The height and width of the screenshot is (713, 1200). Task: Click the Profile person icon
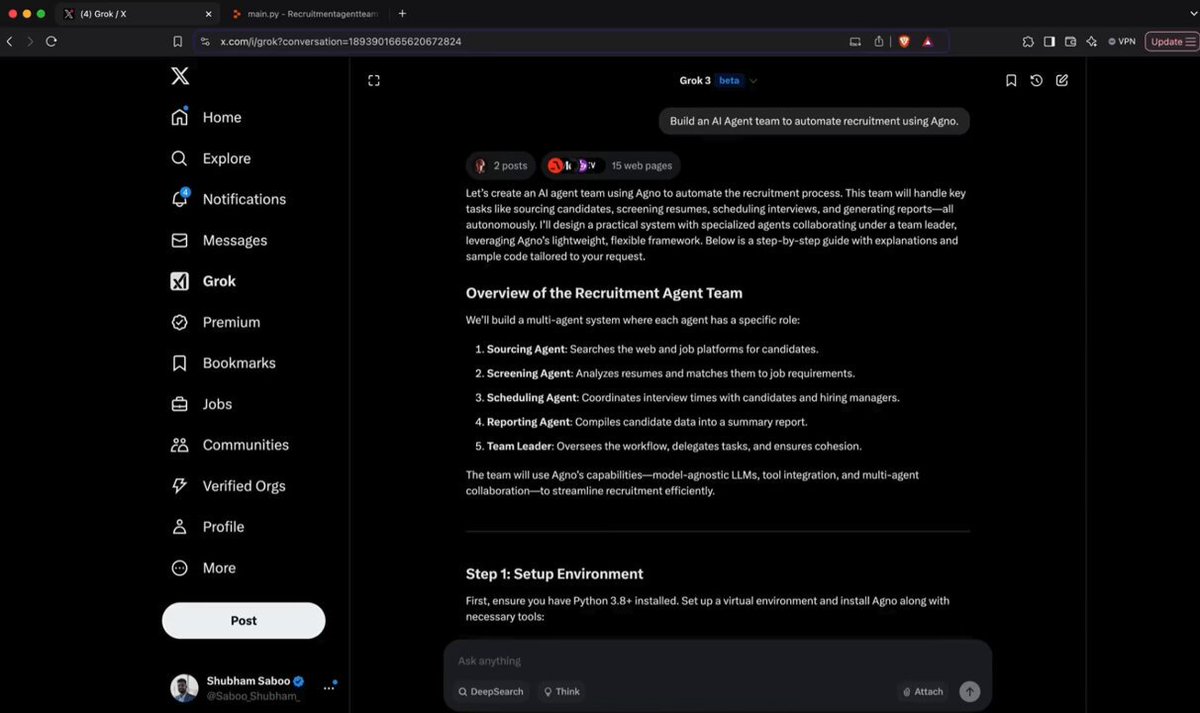[180, 527]
